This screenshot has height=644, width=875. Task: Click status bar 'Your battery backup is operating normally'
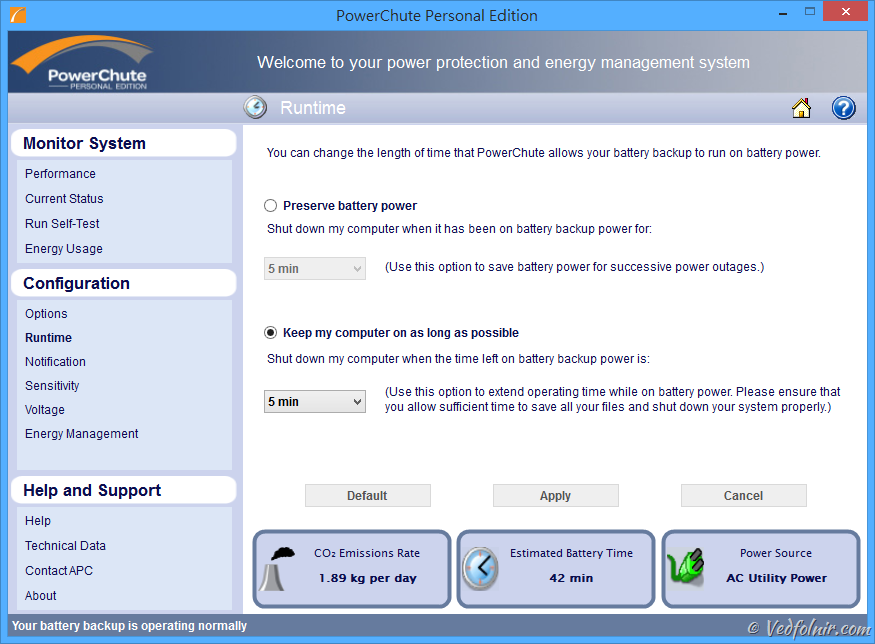pyautogui.click(x=129, y=626)
